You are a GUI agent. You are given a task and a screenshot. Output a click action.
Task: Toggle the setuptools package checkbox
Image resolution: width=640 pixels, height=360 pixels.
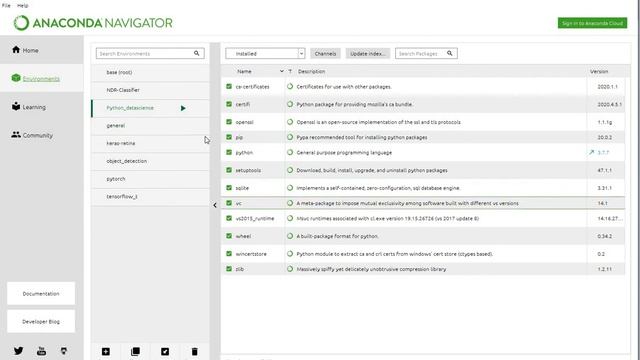click(229, 170)
